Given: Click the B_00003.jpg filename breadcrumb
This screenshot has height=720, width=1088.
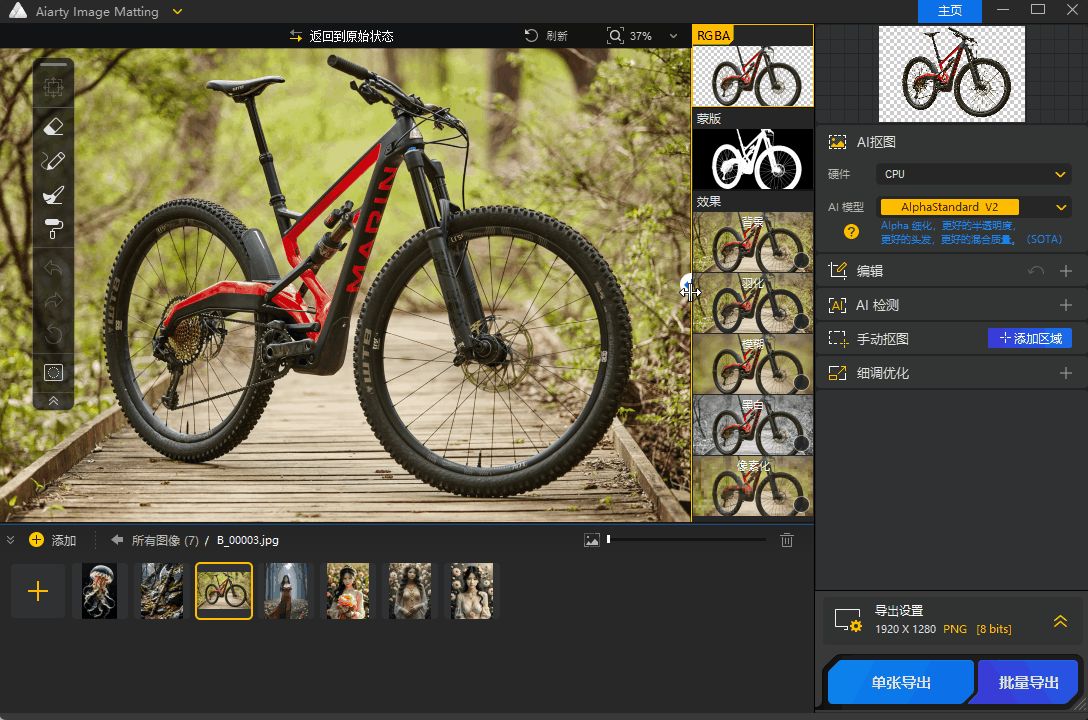Looking at the screenshot, I should (x=248, y=540).
